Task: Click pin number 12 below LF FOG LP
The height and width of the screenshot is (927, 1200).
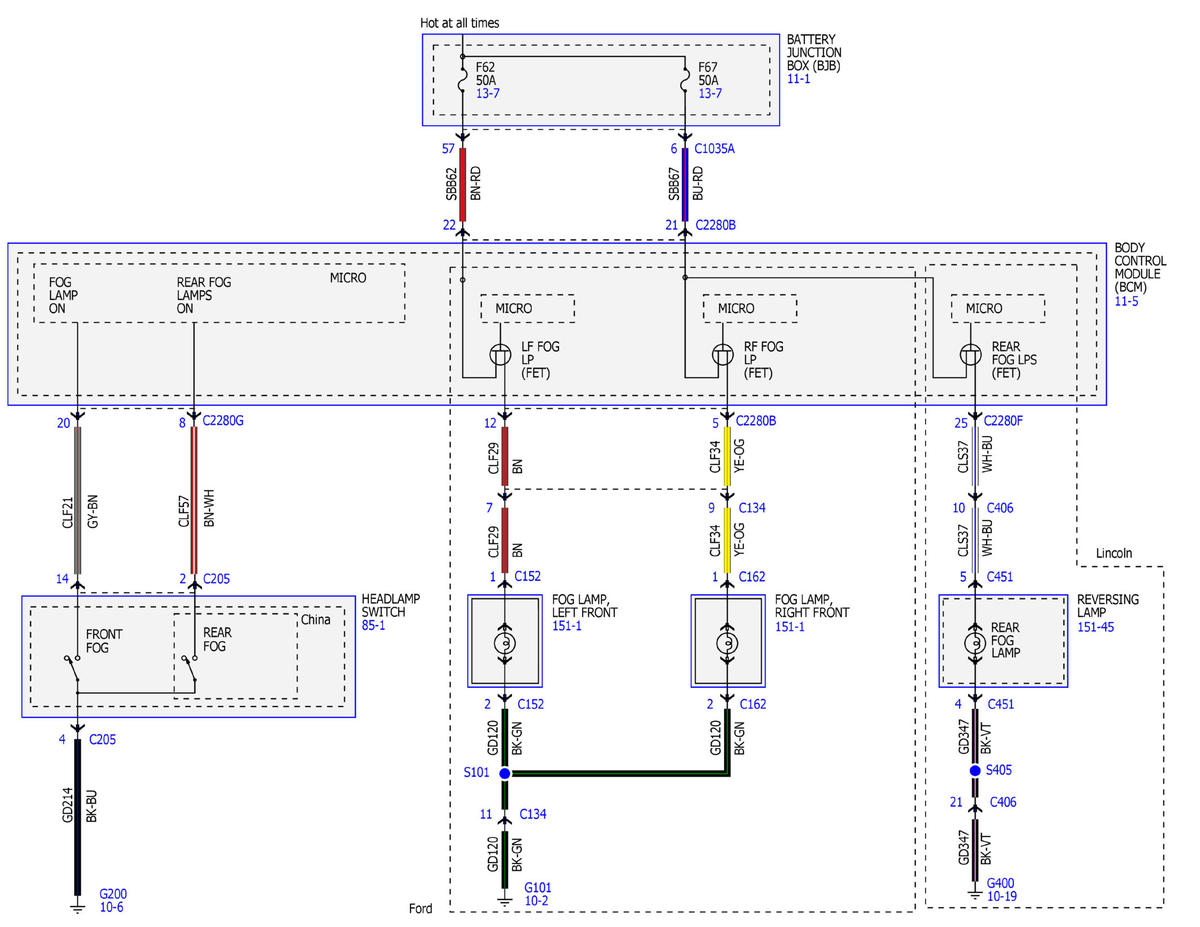Action: pyautogui.click(x=491, y=422)
